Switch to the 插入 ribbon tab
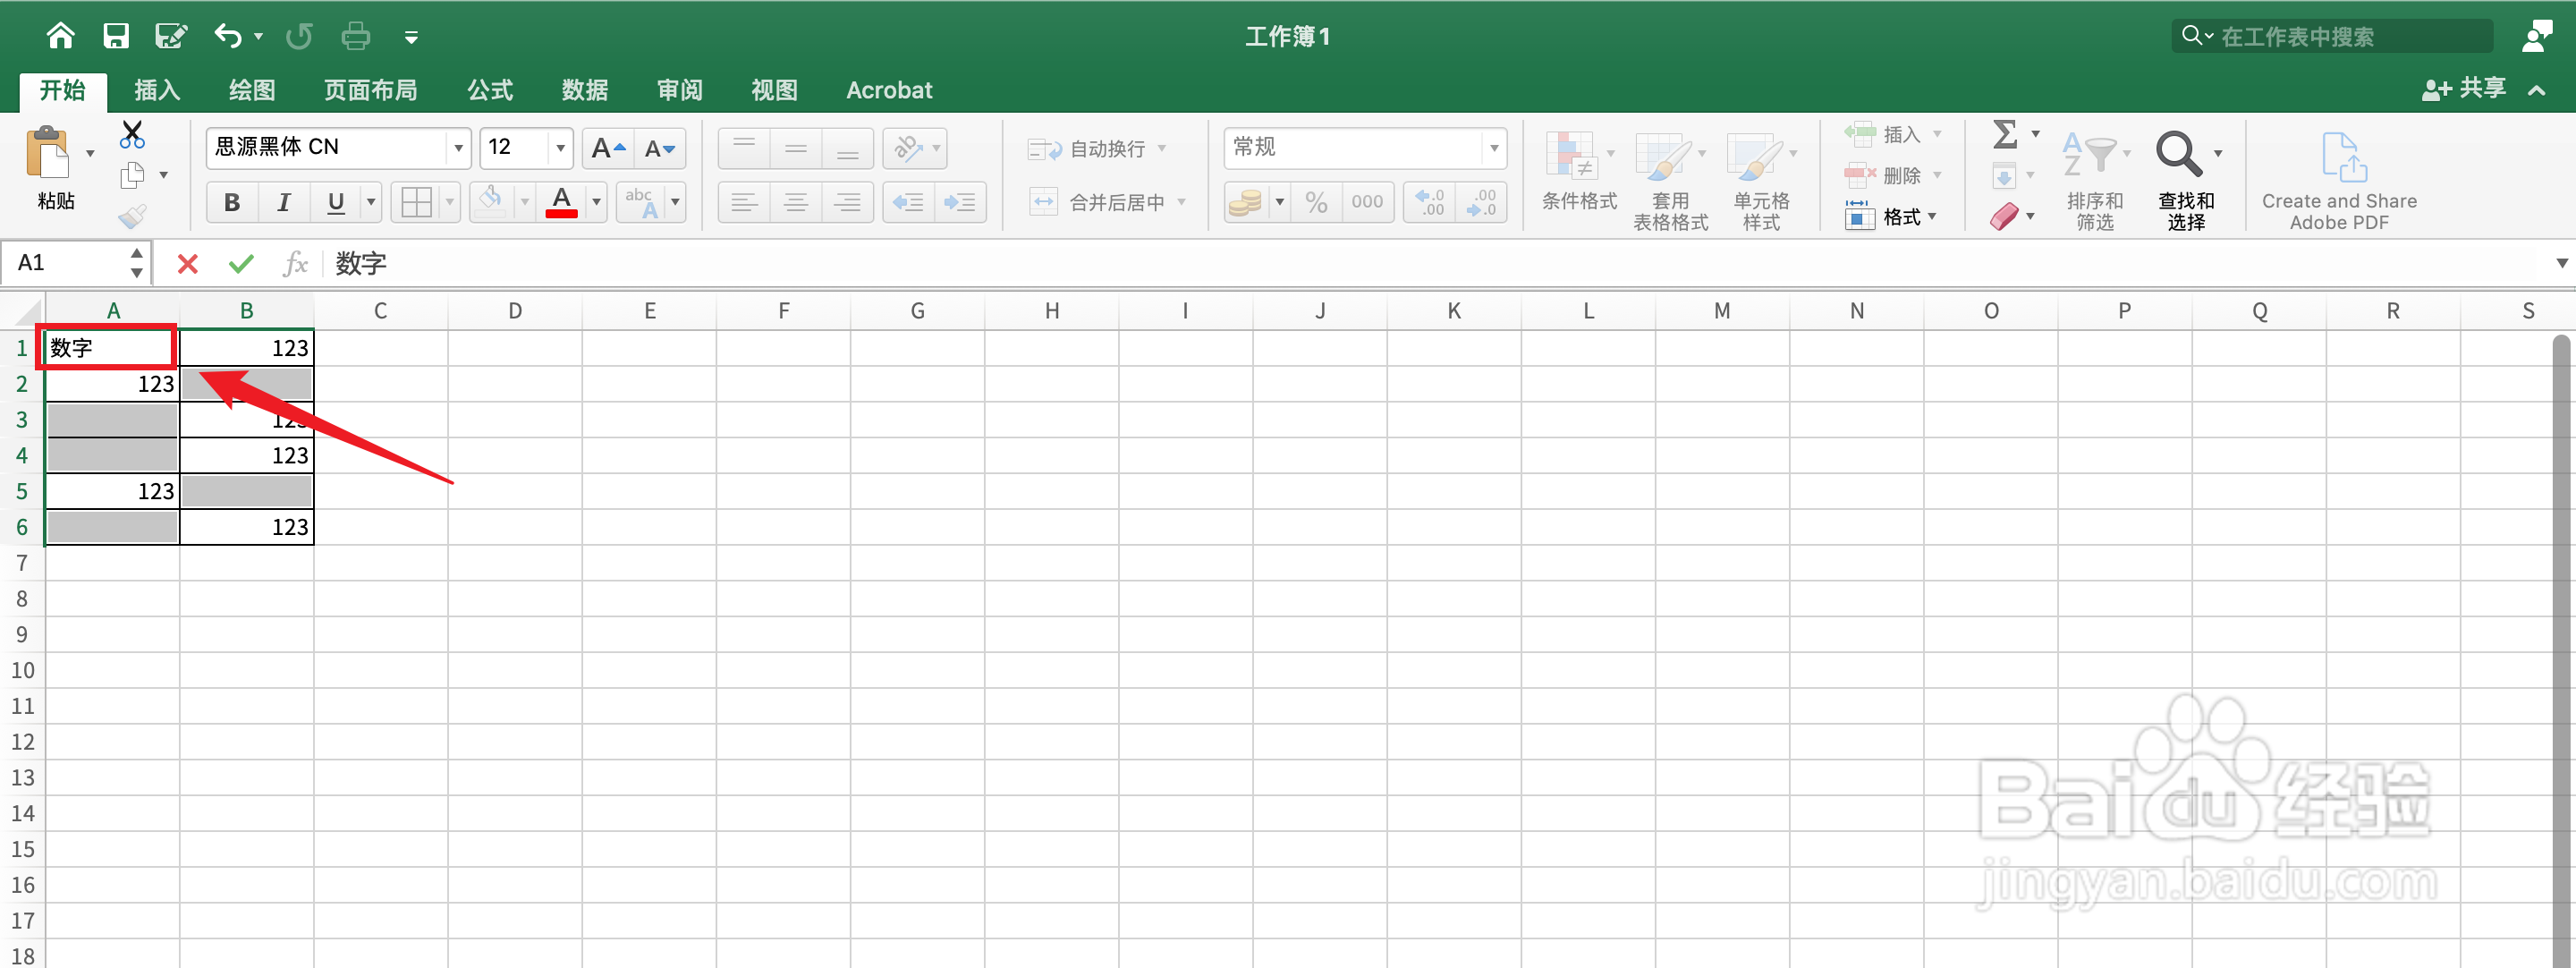This screenshot has width=2576, height=968. 157,90
